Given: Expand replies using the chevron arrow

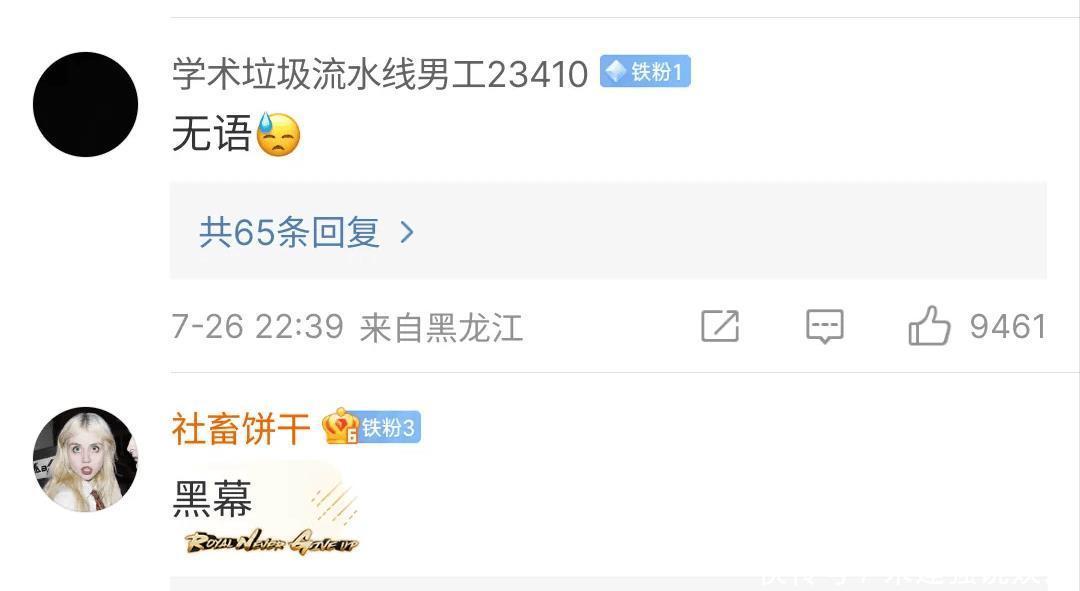Looking at the screenshot, I should point(407,232).
